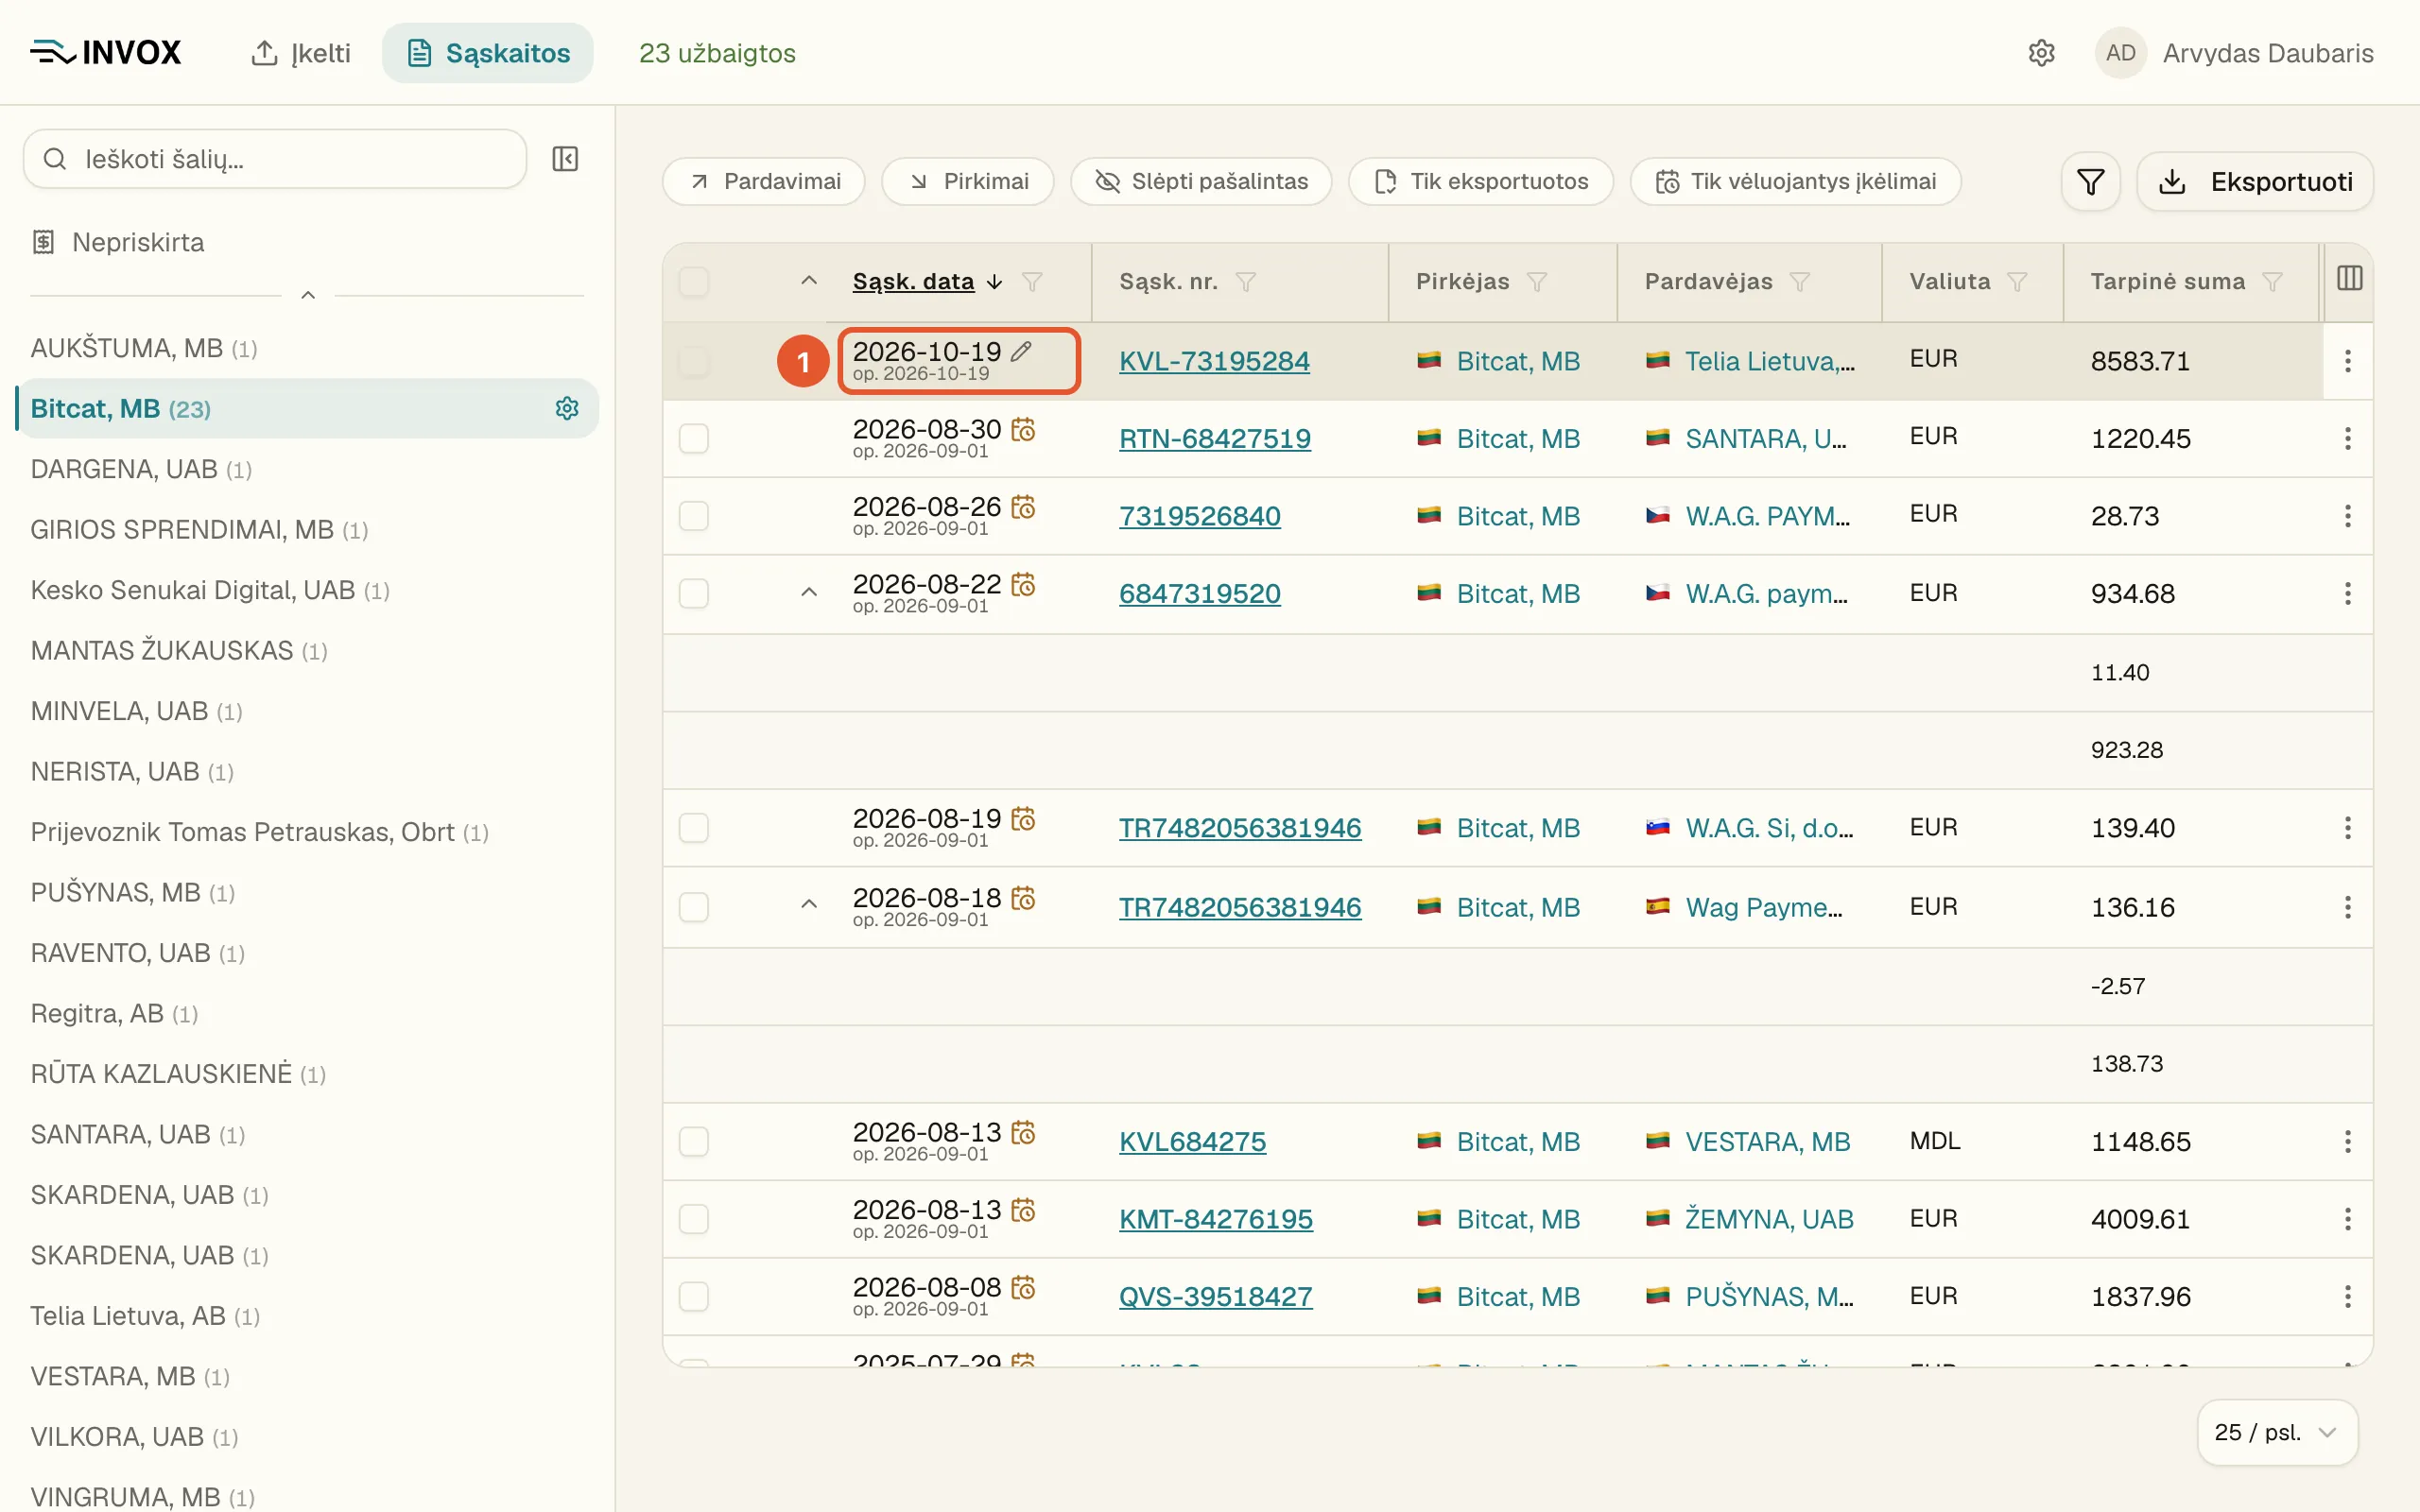Open seller link Telia Lietuva
The height and width of the screenshot is (1512, 2420).
click(1769, 361)
